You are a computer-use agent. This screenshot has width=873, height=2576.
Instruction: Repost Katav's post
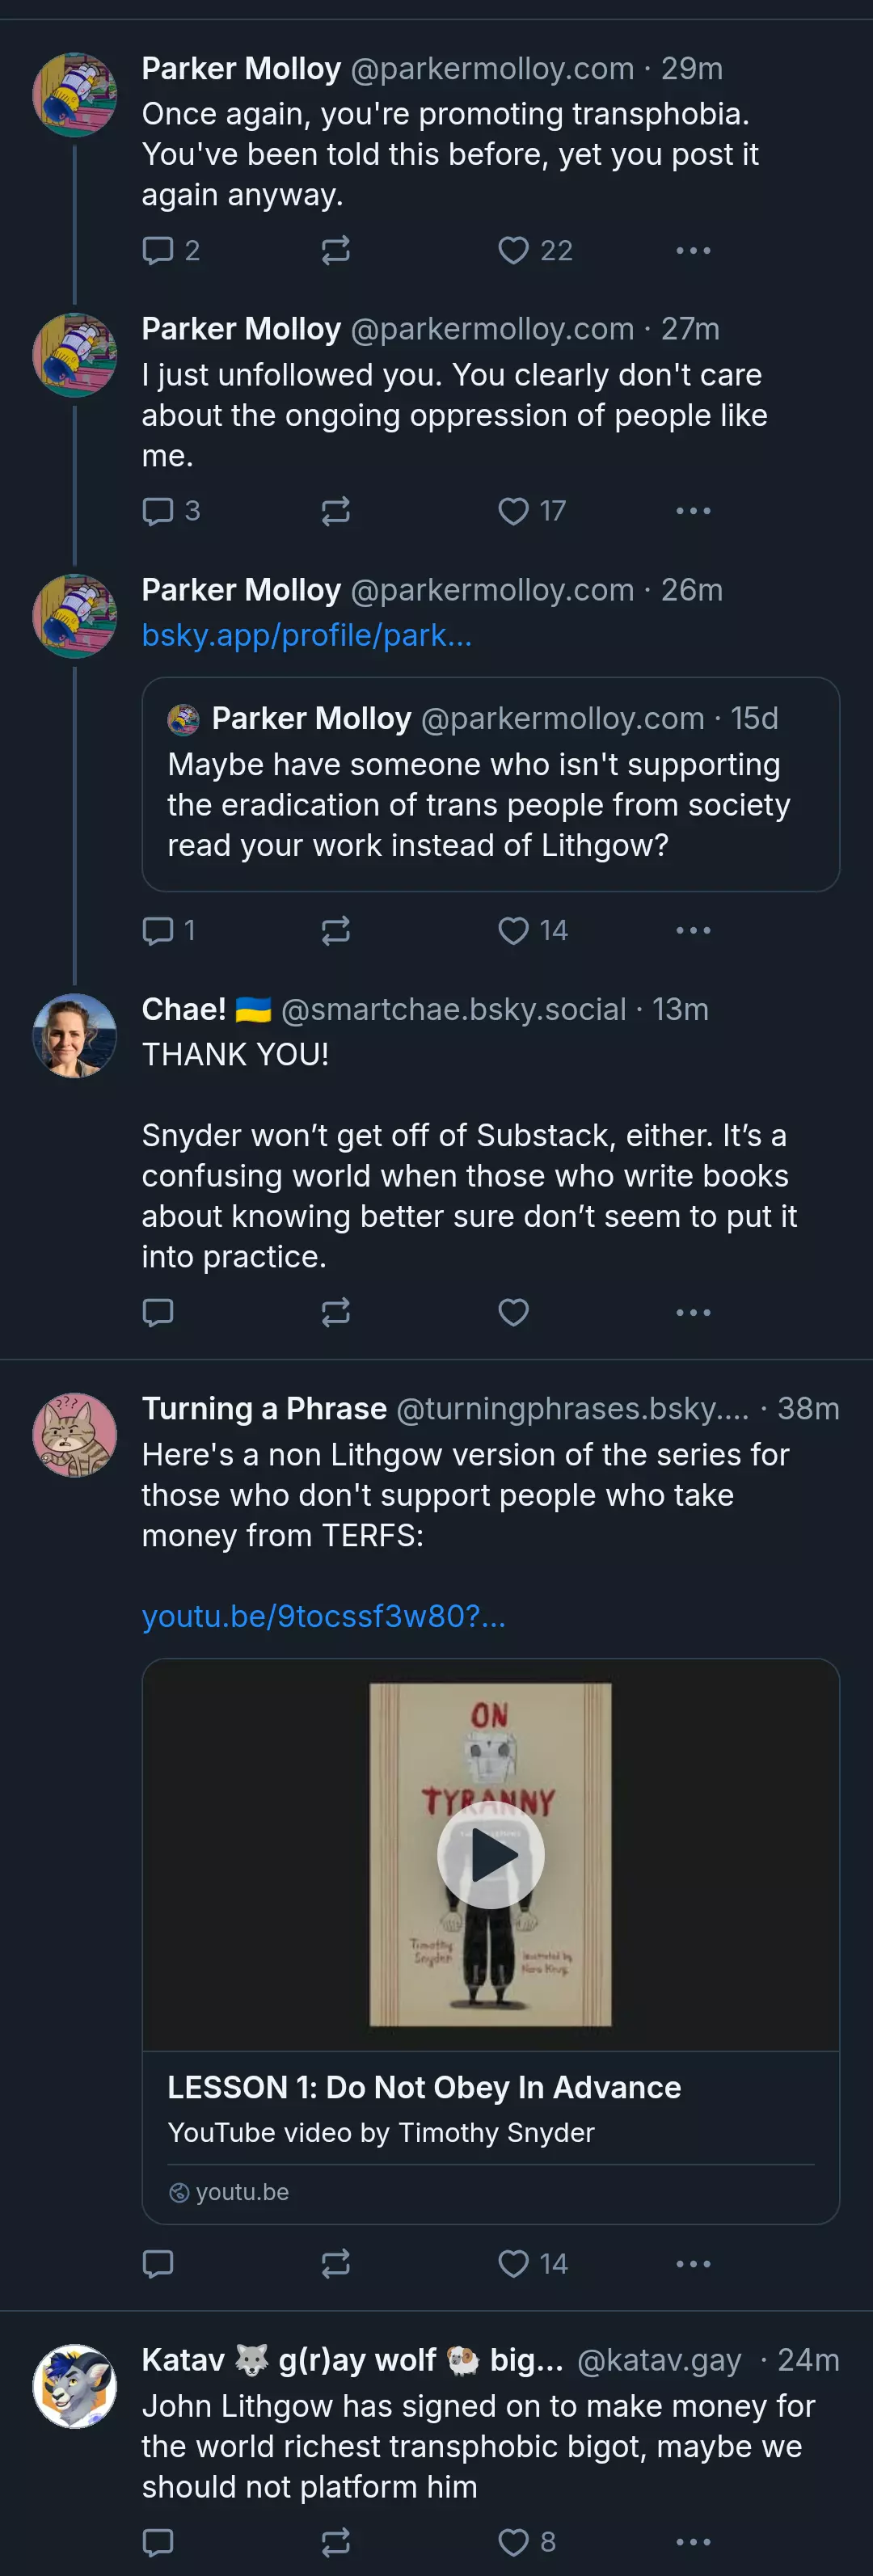(x=335, y=2541)
